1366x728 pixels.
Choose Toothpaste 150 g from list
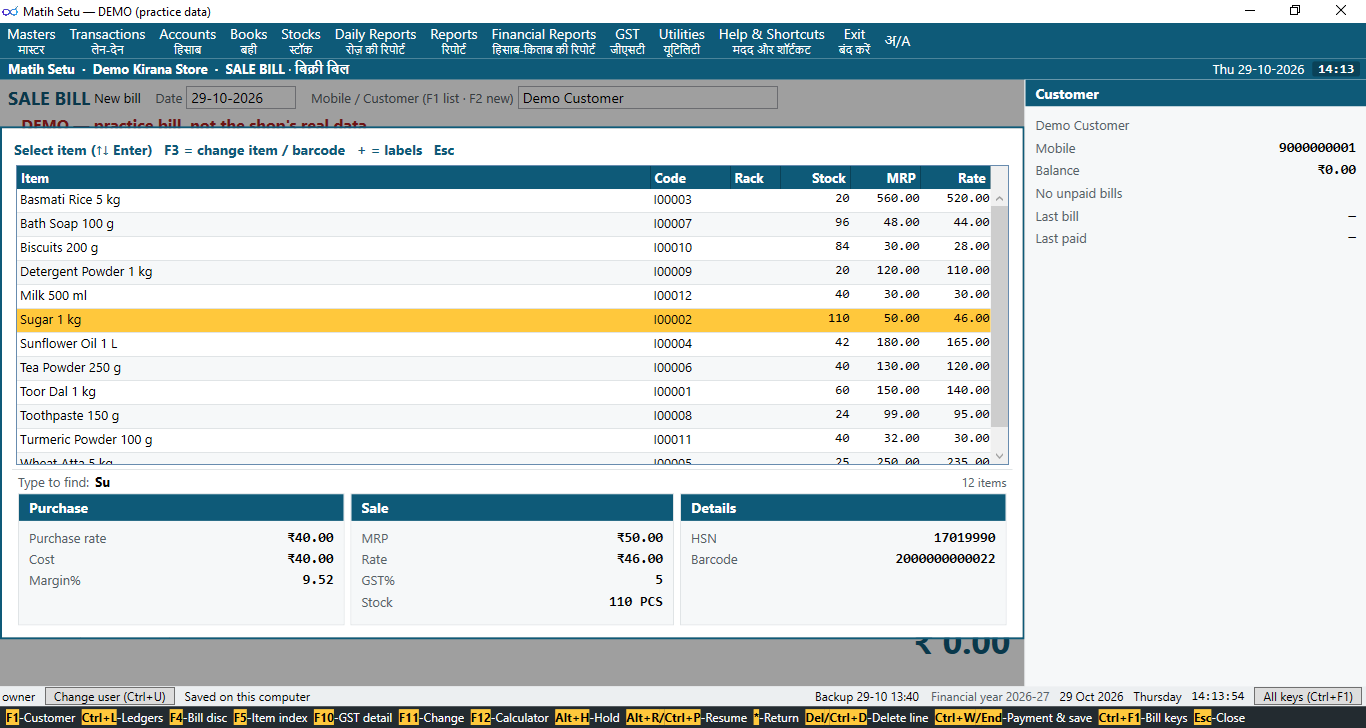point(504,416)
